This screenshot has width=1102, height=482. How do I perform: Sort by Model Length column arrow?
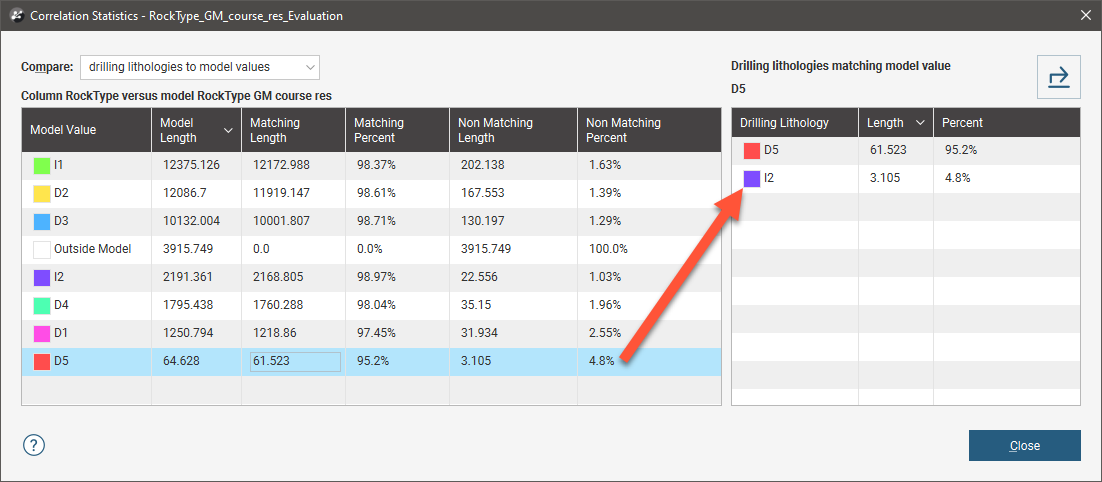coord(229,130)
